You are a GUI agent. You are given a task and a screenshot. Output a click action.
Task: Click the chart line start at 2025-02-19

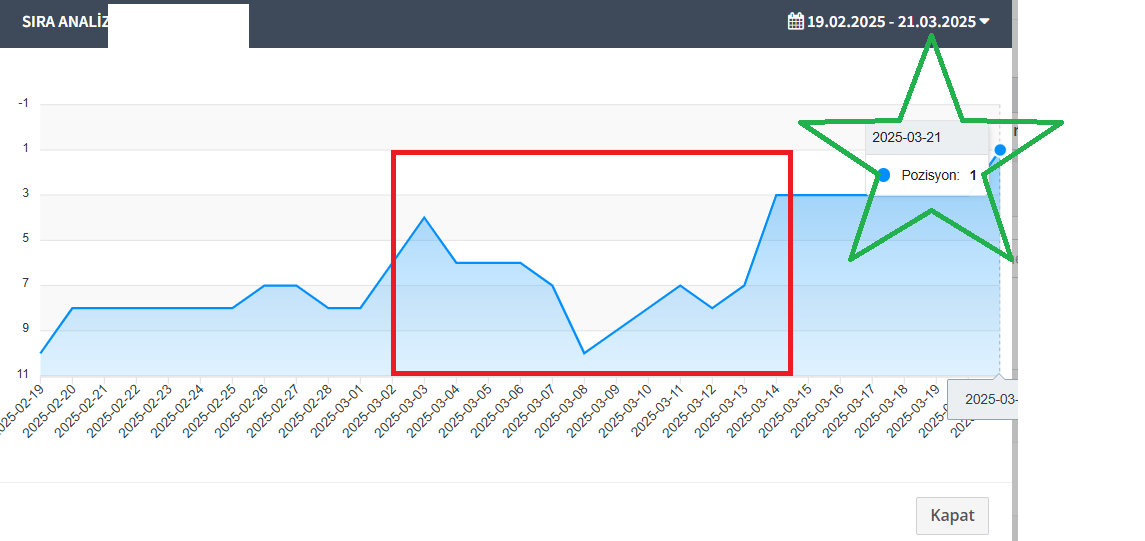(x=41, y=353)
